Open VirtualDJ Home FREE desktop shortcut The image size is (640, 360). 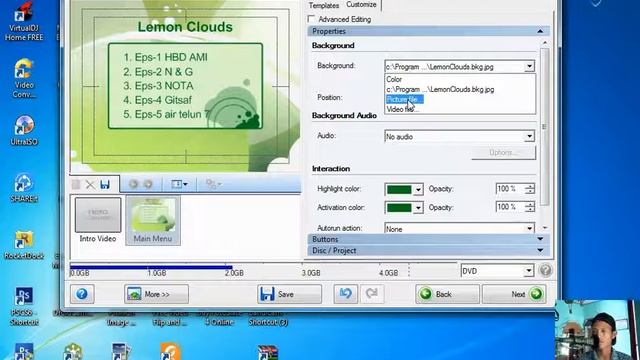tap(24, 21)
